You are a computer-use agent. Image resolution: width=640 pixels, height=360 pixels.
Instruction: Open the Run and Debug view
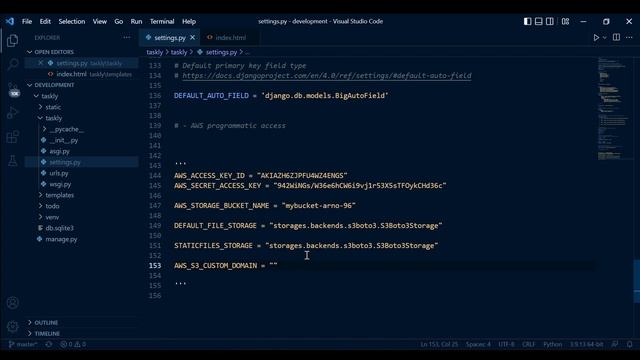pyautogui.click(x=13, y=113)
